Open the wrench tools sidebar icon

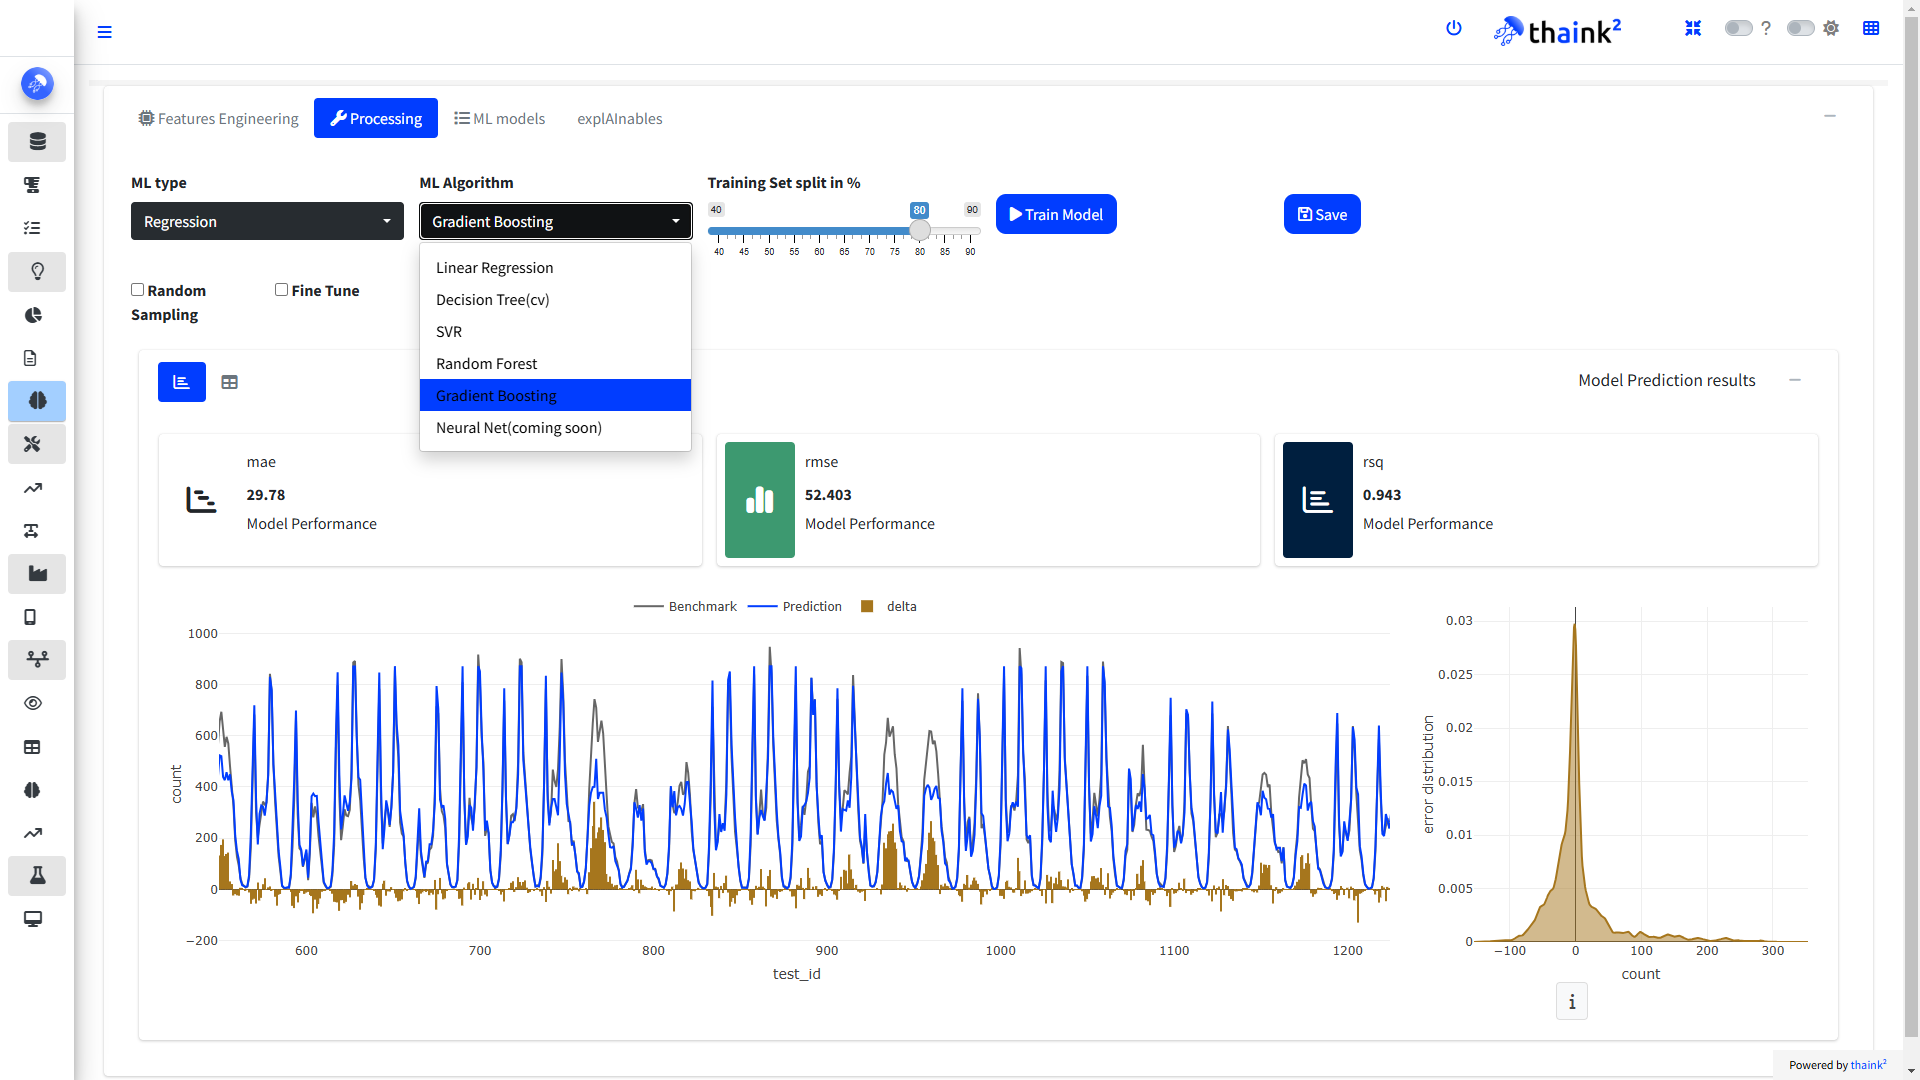(33, 444)
